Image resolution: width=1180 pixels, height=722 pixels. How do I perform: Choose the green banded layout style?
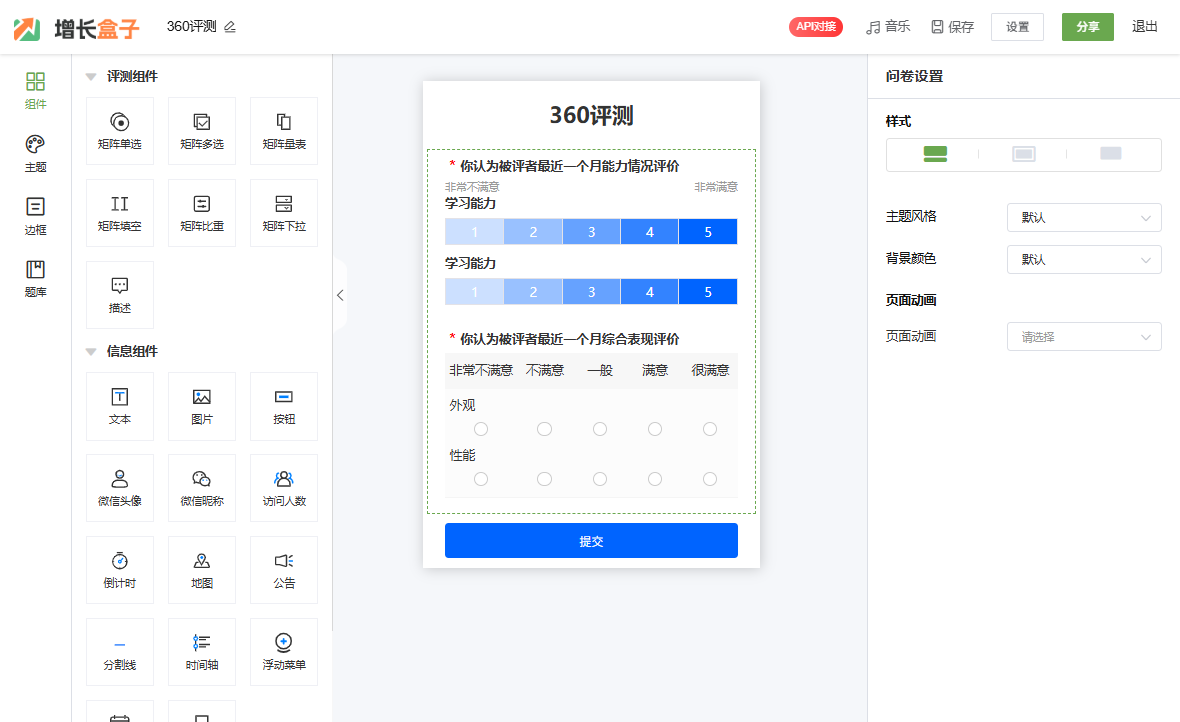pos(935,154)
